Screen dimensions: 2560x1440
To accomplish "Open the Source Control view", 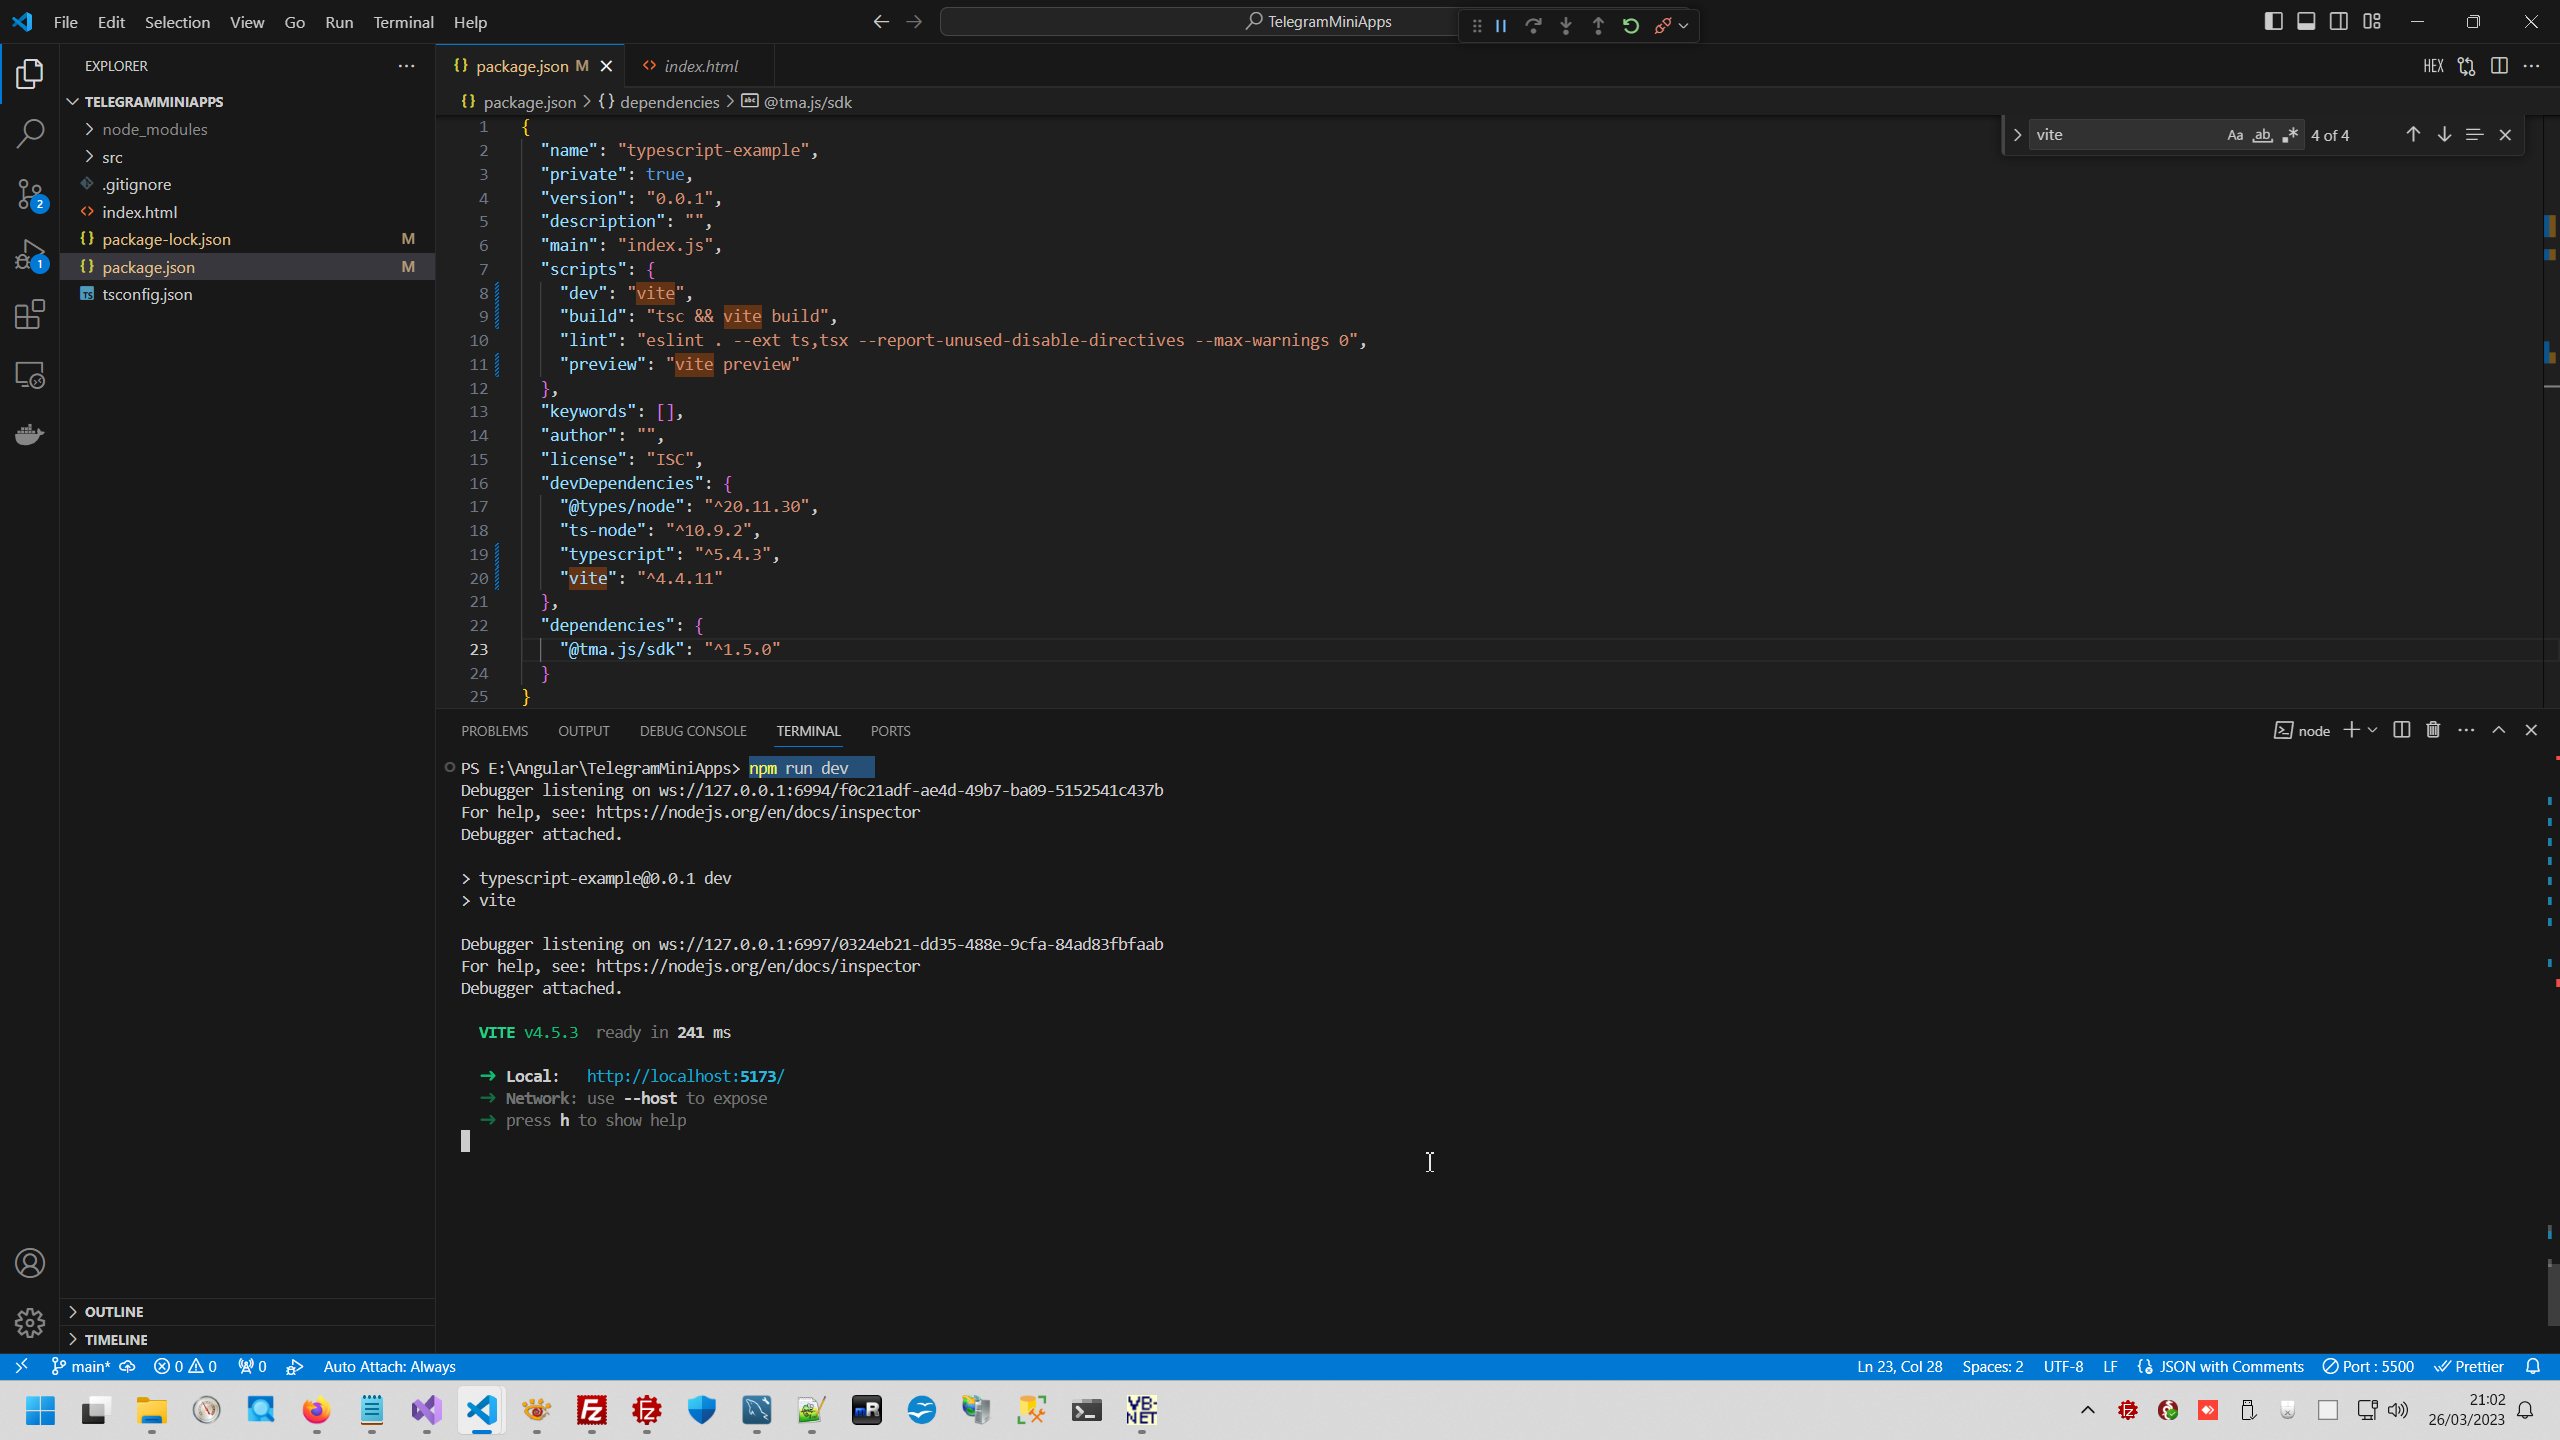I will pyautogui.click(x=29, y=194).
